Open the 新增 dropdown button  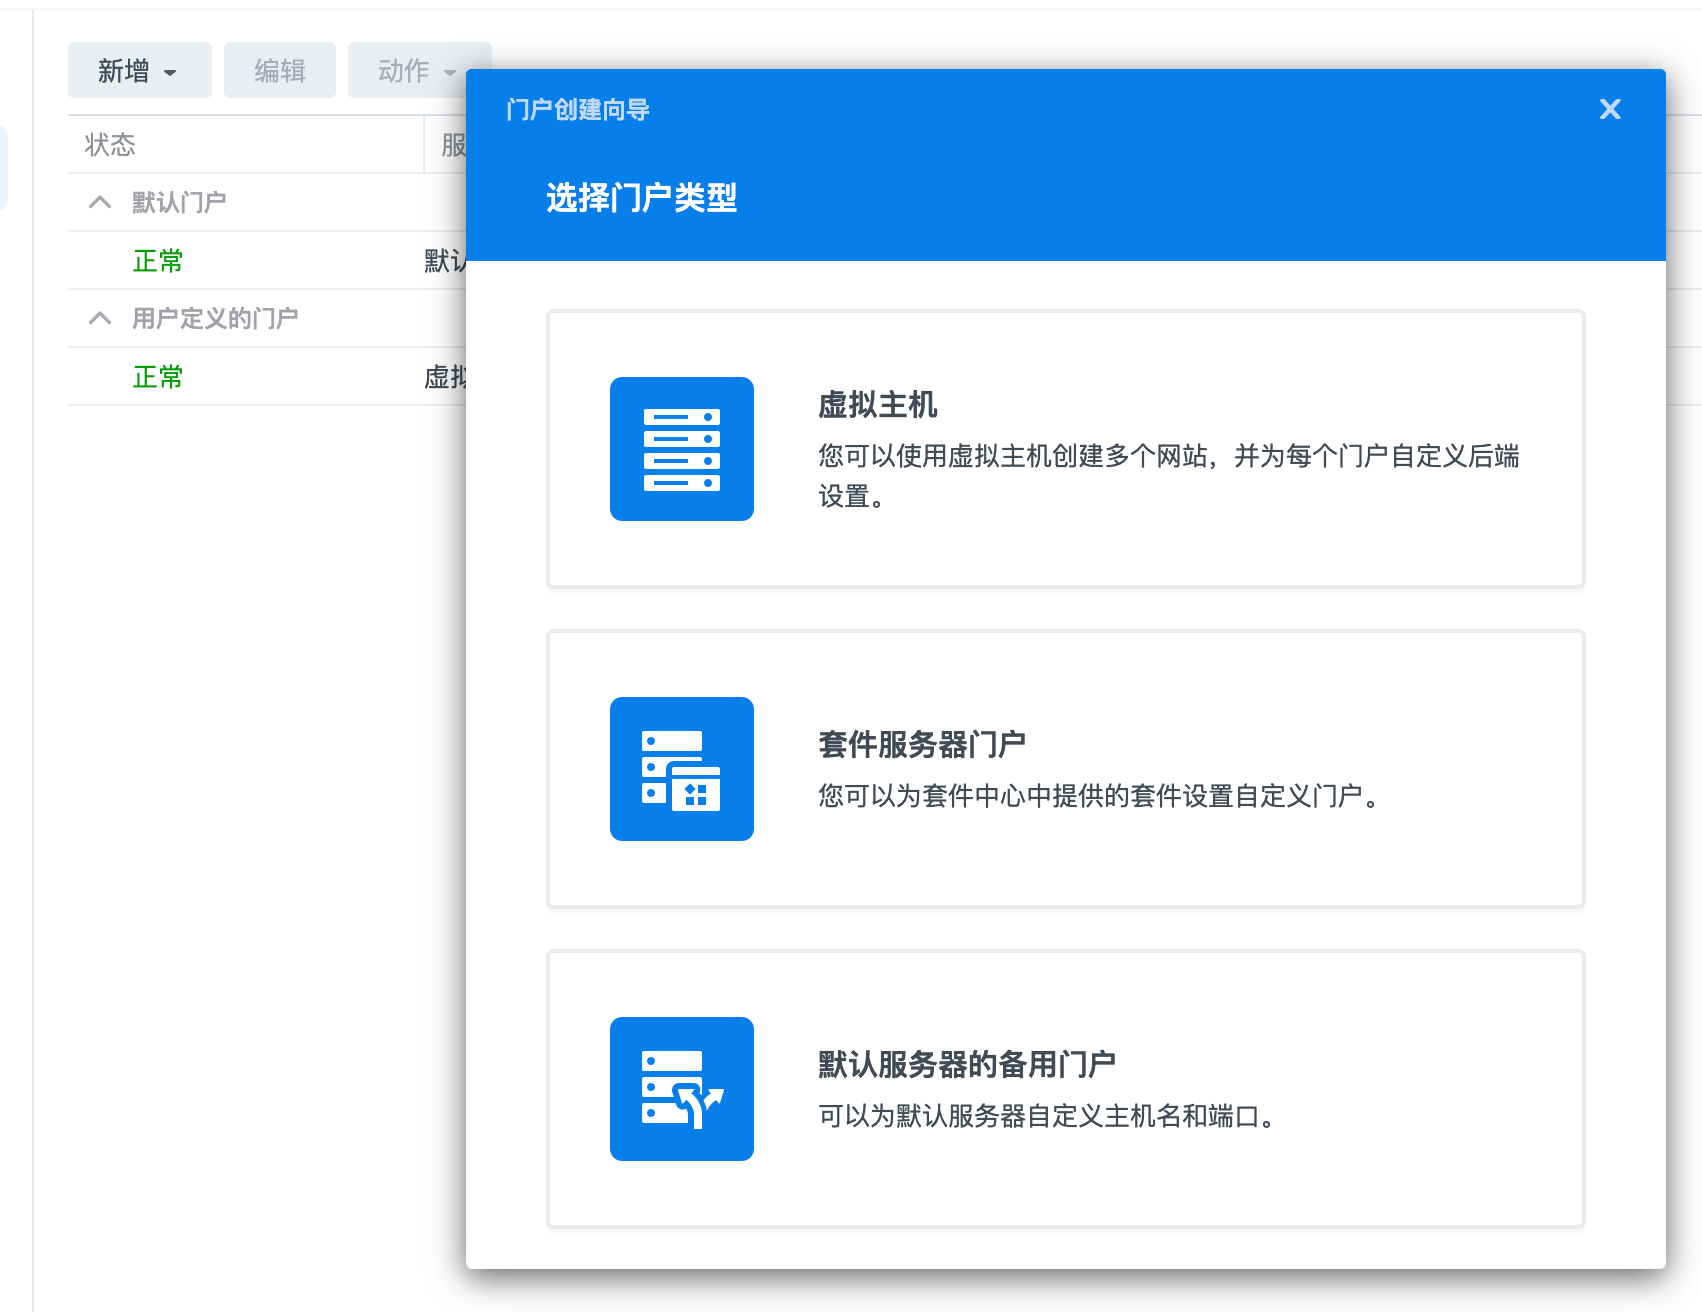pos(140,70)
